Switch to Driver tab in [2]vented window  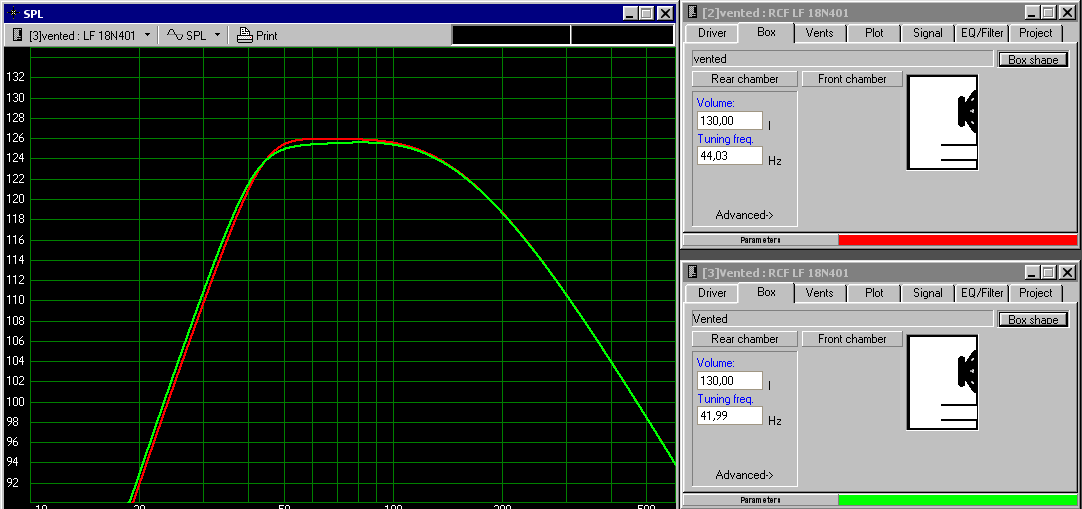tap(712, 33)
